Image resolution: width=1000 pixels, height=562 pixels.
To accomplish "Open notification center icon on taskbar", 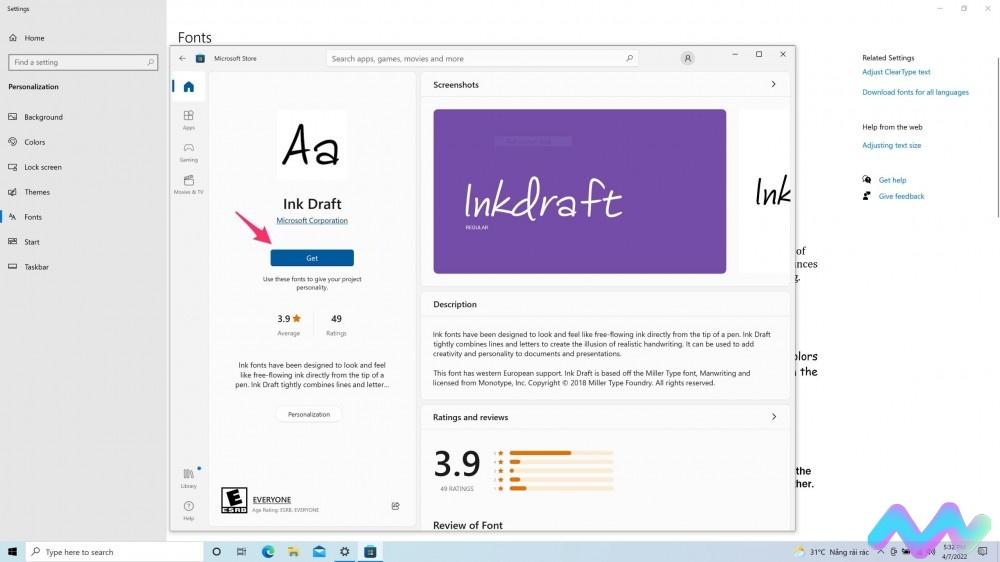I will pyautogui.click(x=983, y=552).
